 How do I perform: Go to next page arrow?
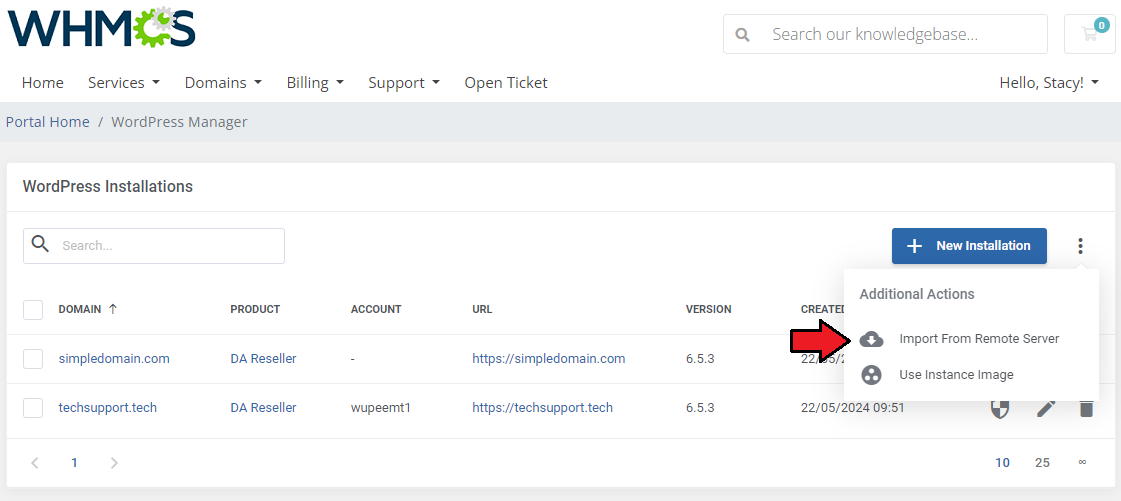tap(114, 462)
